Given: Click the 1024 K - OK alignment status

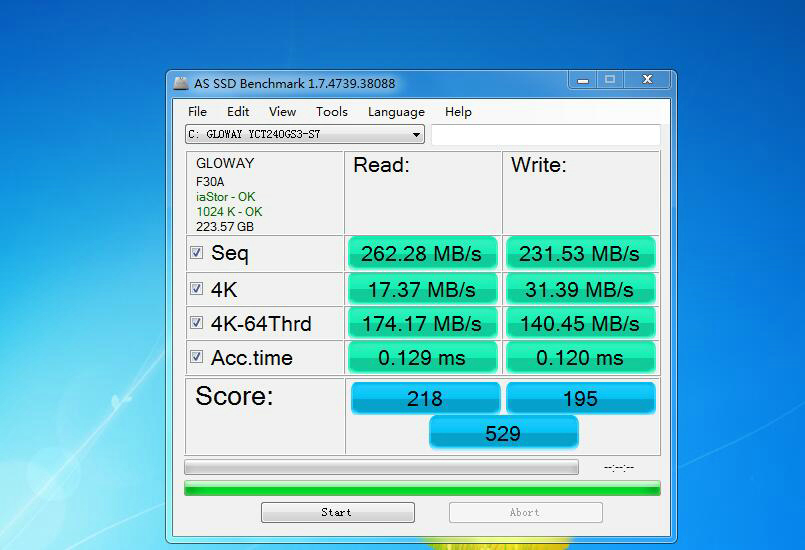Looking at the screenshot, I should [x=229, y=212].
